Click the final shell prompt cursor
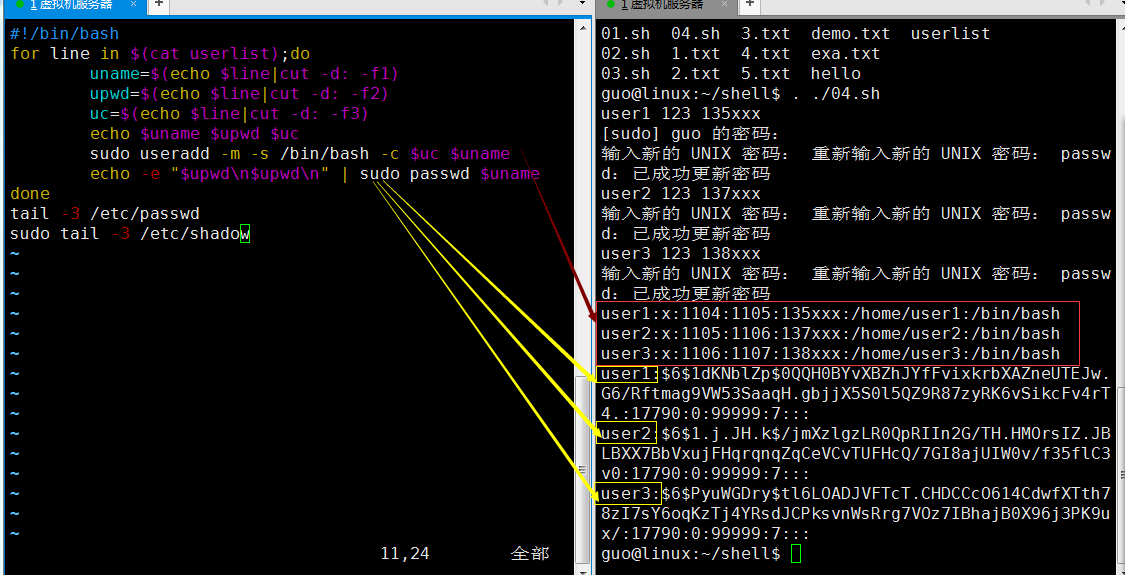1125x575 pixels. 795,553
